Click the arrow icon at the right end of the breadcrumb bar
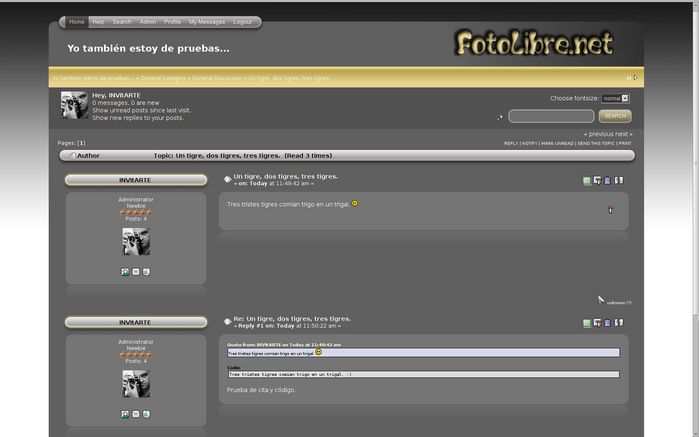 coord(635,78)
